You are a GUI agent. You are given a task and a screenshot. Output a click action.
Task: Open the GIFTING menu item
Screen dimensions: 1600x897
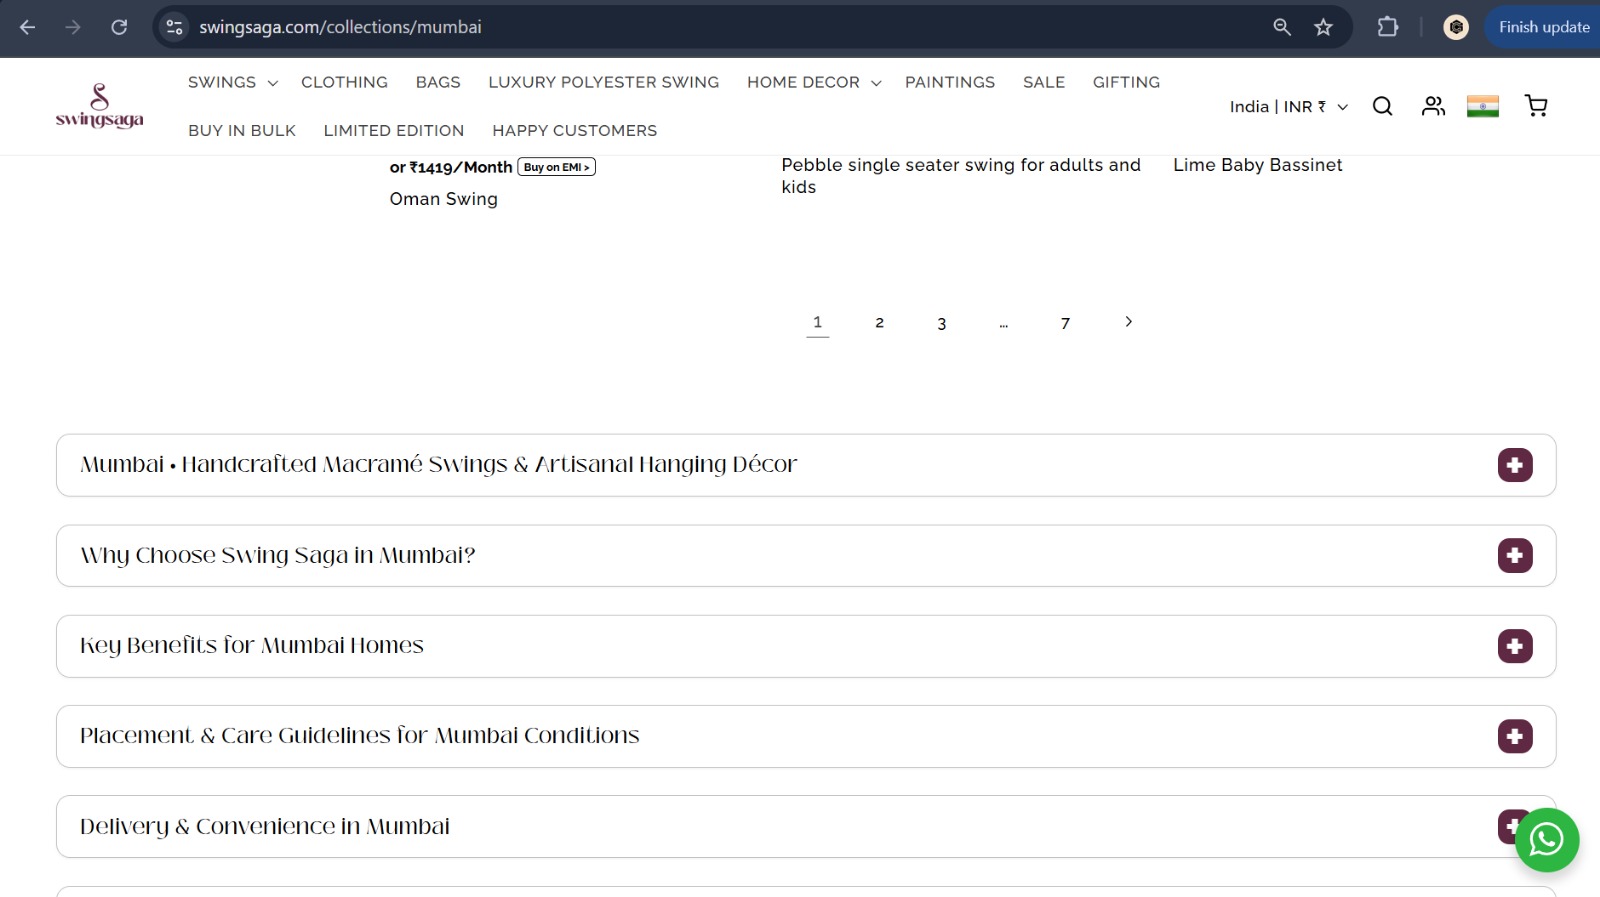(1126, 82)
